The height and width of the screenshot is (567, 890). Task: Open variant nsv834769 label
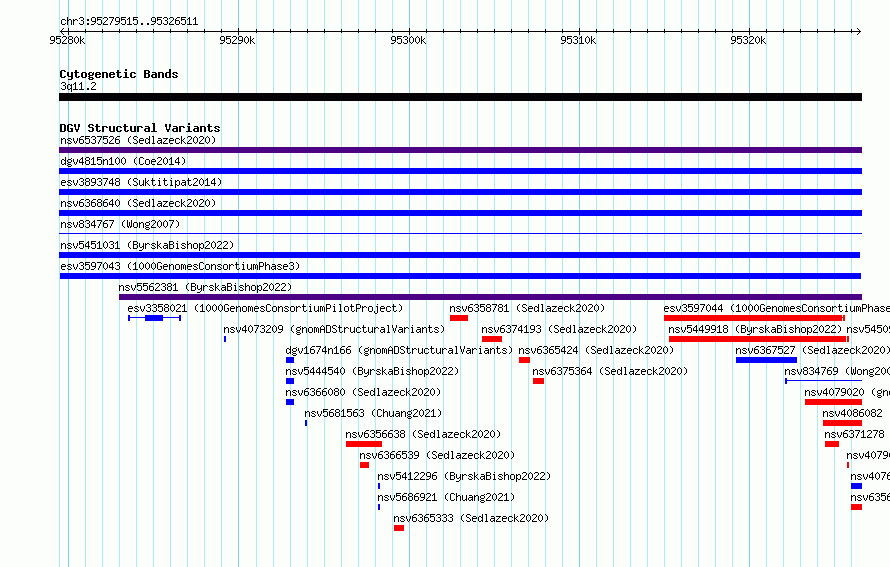click(x=837, y=371)
